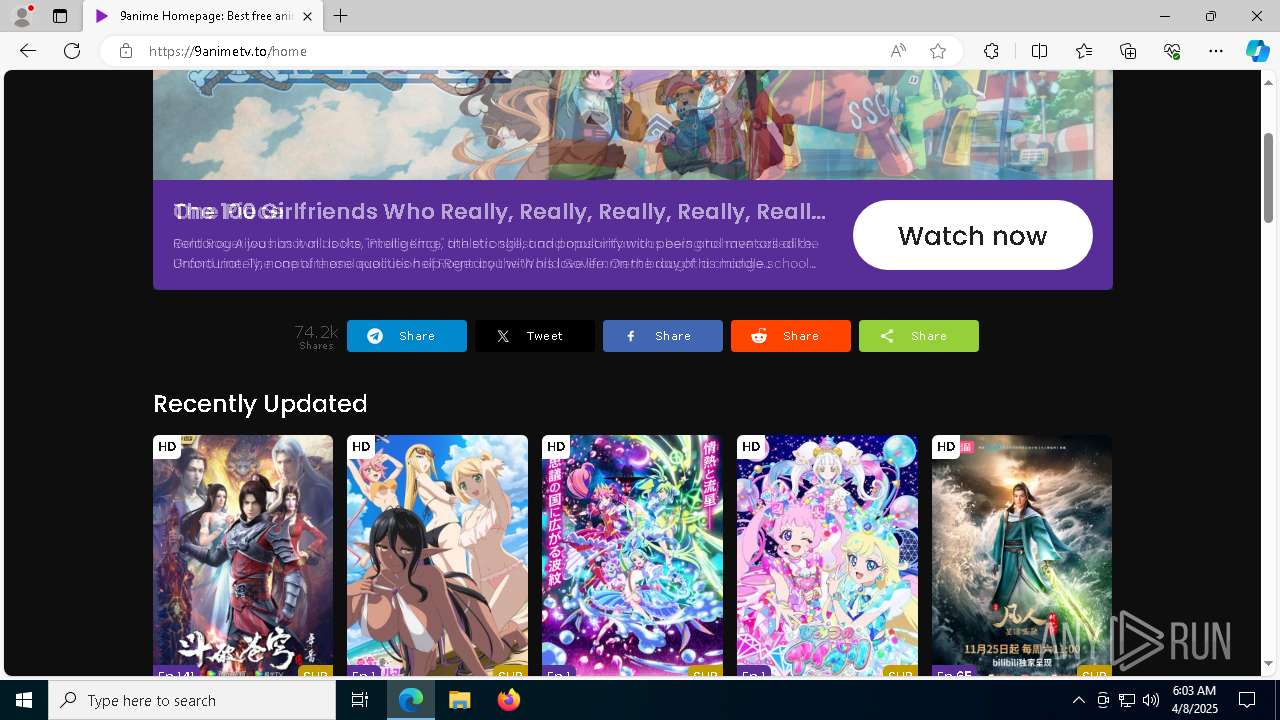Open browser Extensions puzzle icon

click(991, 51)
